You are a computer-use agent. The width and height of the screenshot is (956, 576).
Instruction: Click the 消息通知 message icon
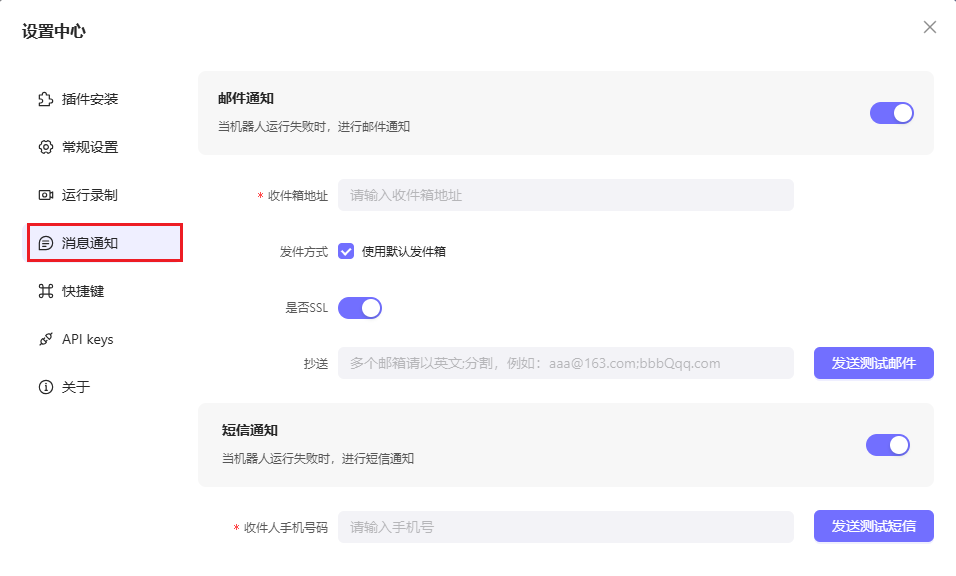[45, 242]
